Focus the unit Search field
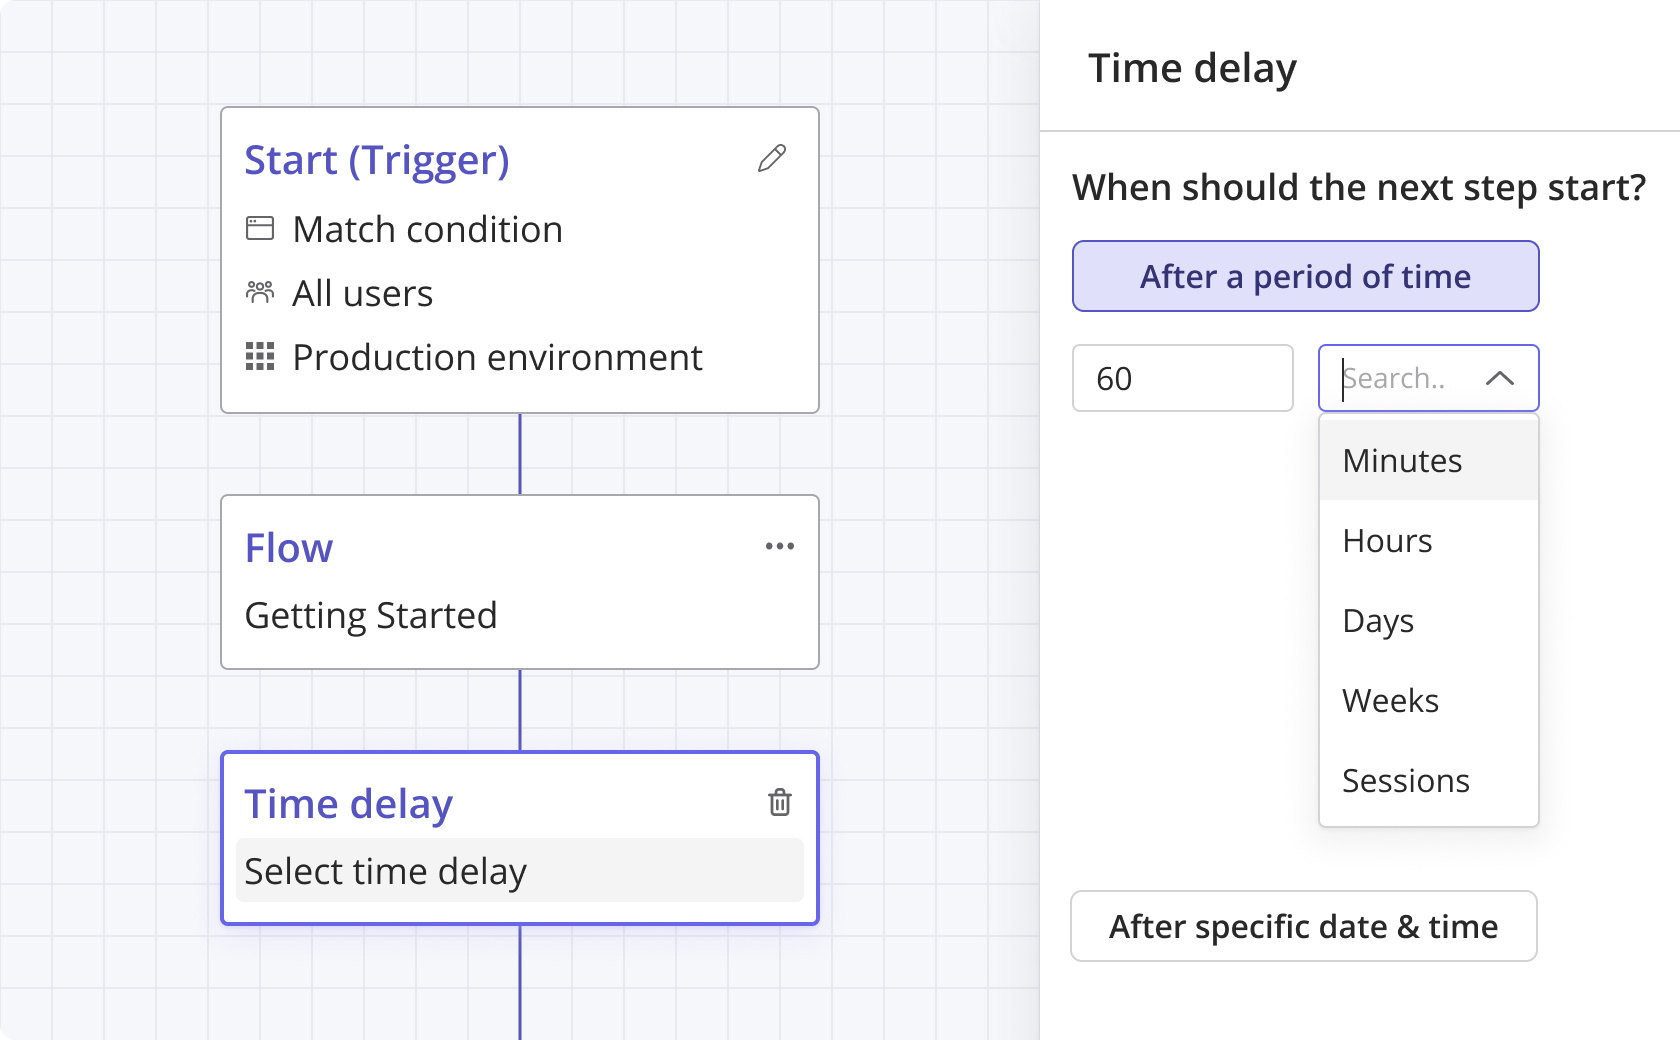 point(1400,378)
